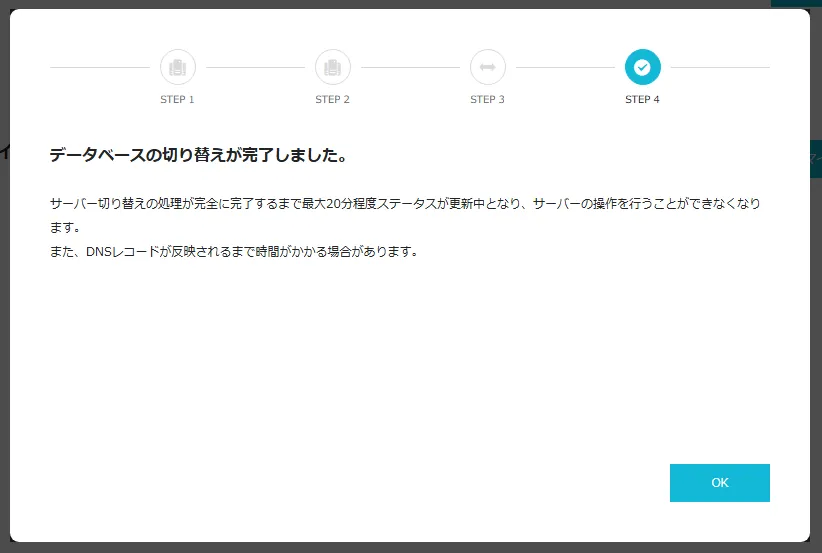
Task: Click the progress line left of STEP 1
Action: 100,67
